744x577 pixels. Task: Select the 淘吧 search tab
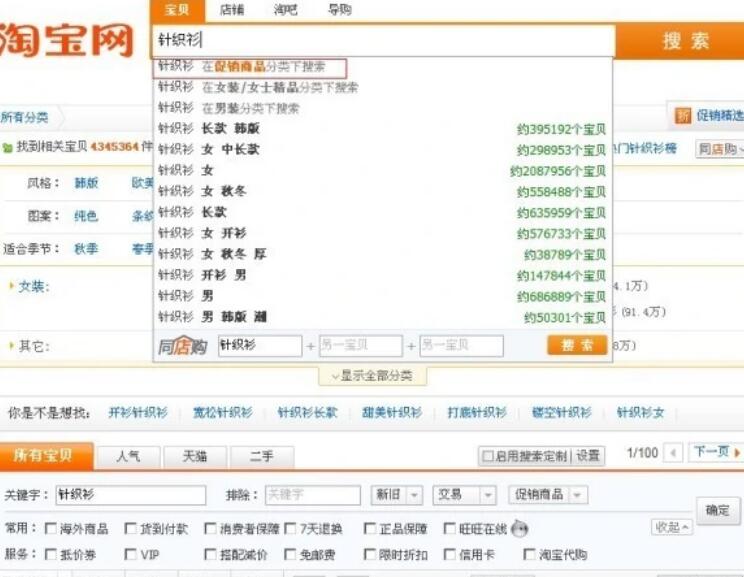[286, 10]
